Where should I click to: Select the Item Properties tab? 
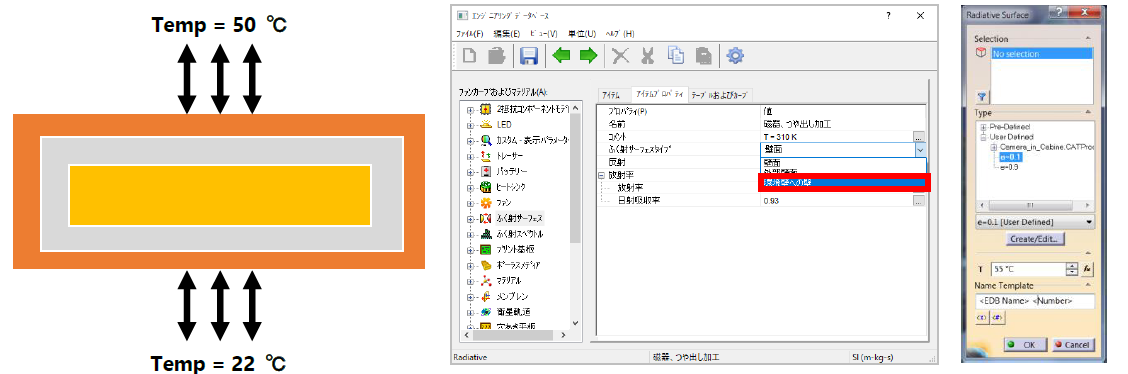pos(659,94)
